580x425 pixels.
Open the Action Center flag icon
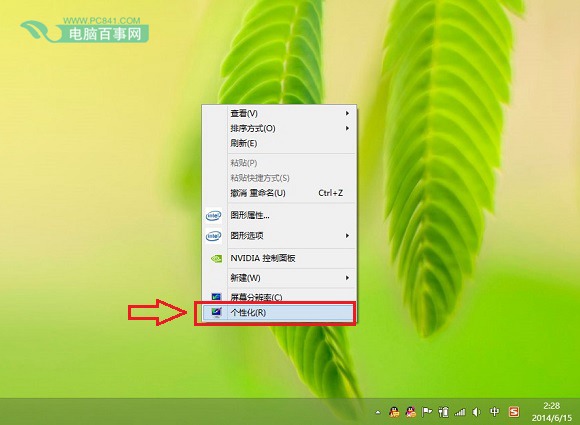click(427, 412)
